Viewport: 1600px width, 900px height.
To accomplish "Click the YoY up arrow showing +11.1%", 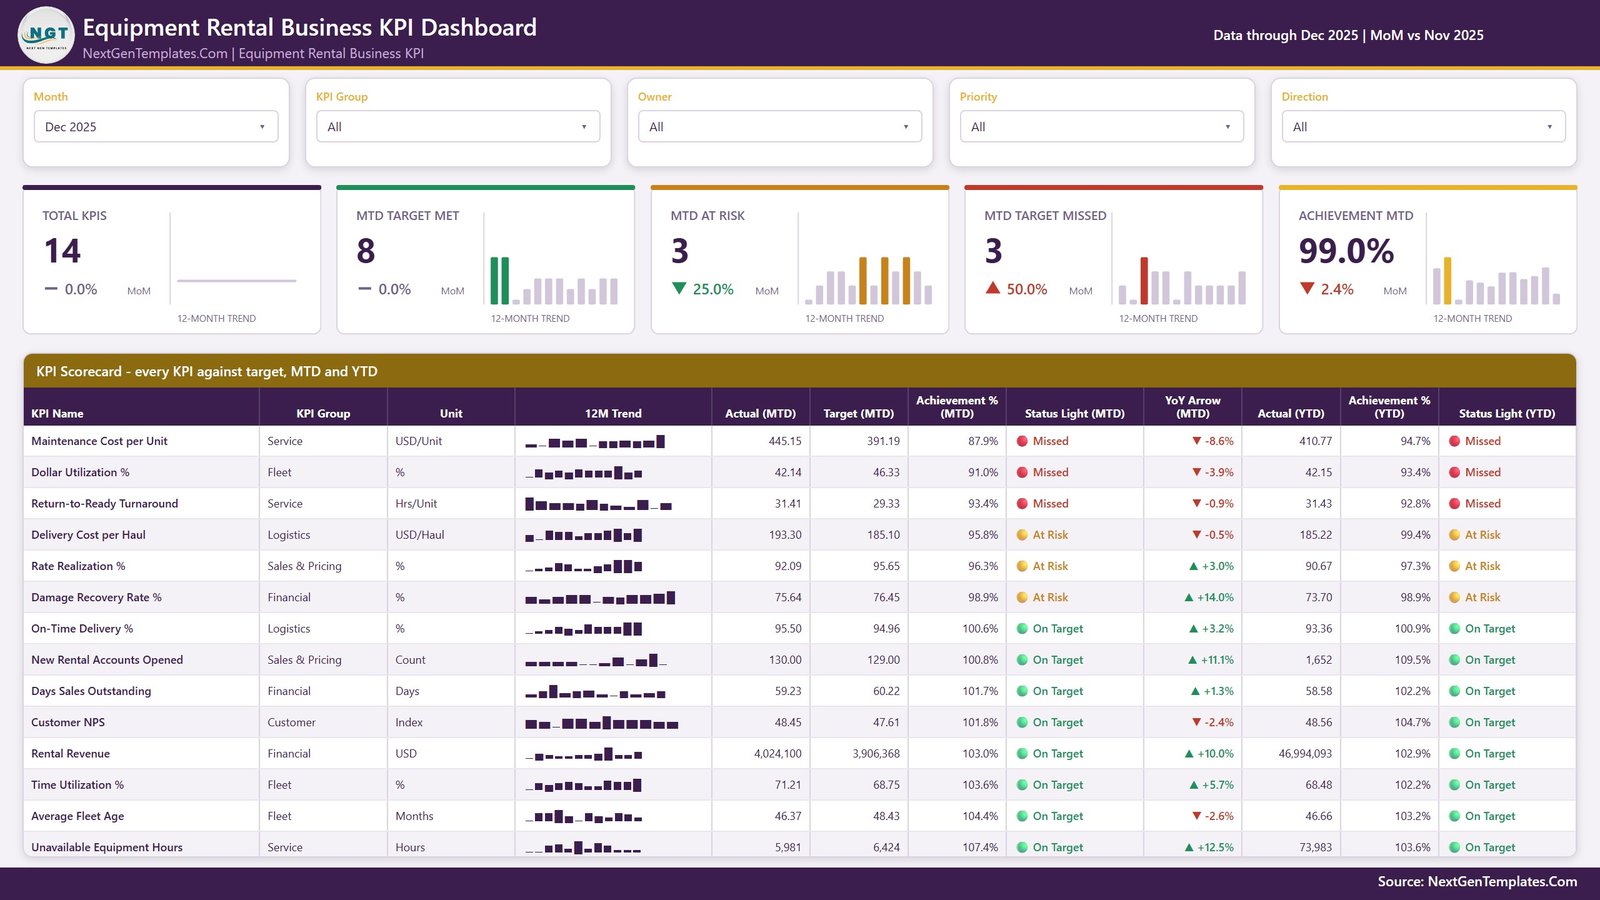I will coord(1192,660).
